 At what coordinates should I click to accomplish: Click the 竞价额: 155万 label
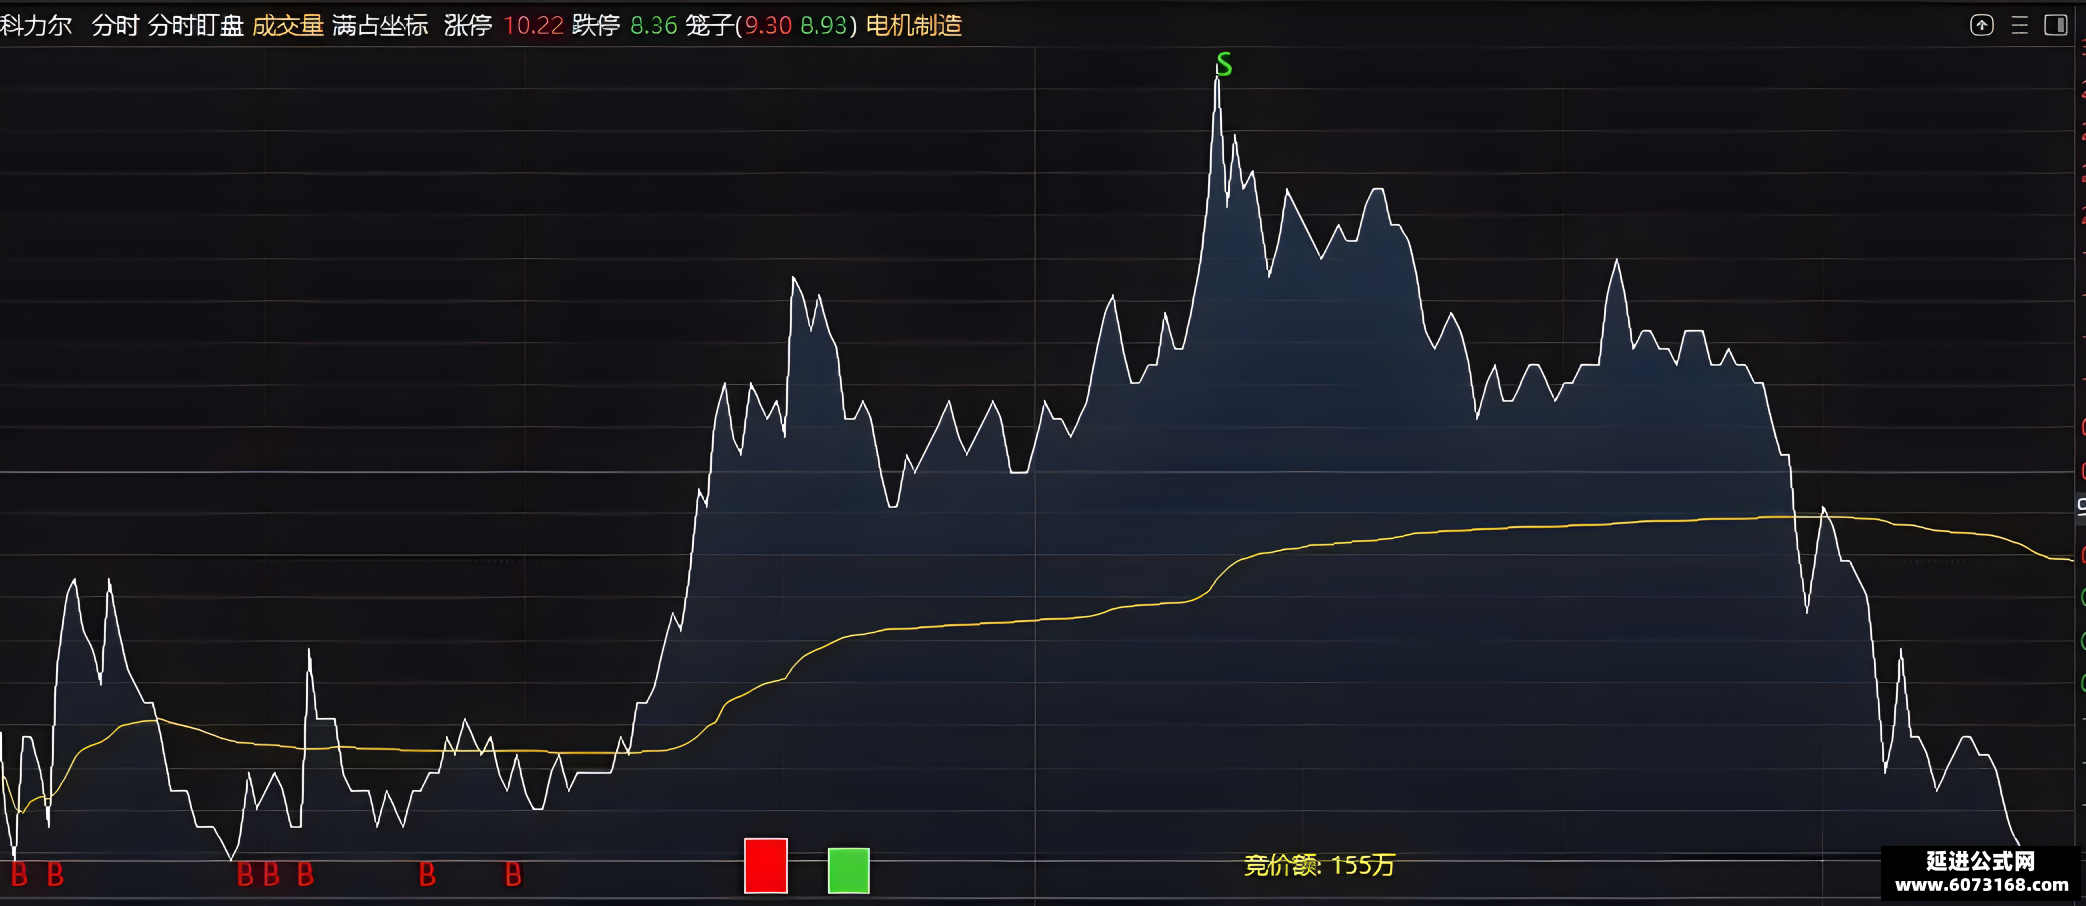(x=1319, y=865)
